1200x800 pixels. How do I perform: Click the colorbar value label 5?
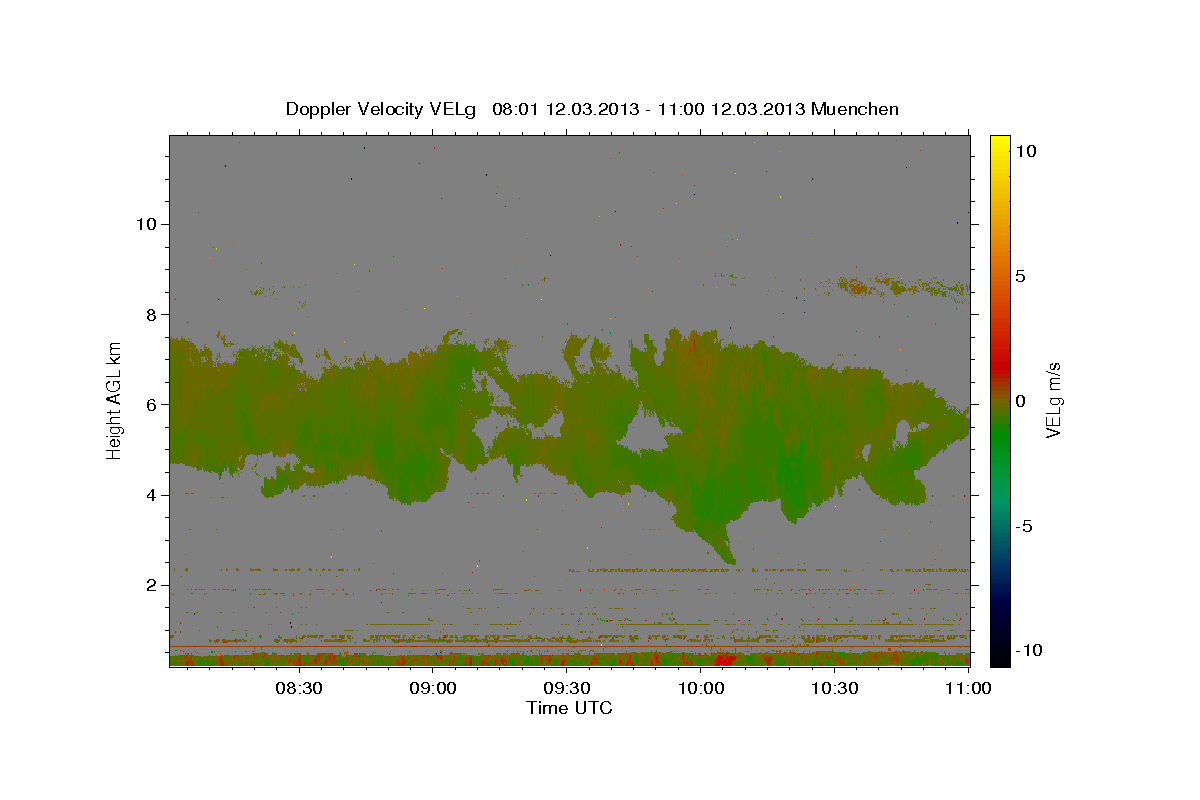[x=1020, y=275]
